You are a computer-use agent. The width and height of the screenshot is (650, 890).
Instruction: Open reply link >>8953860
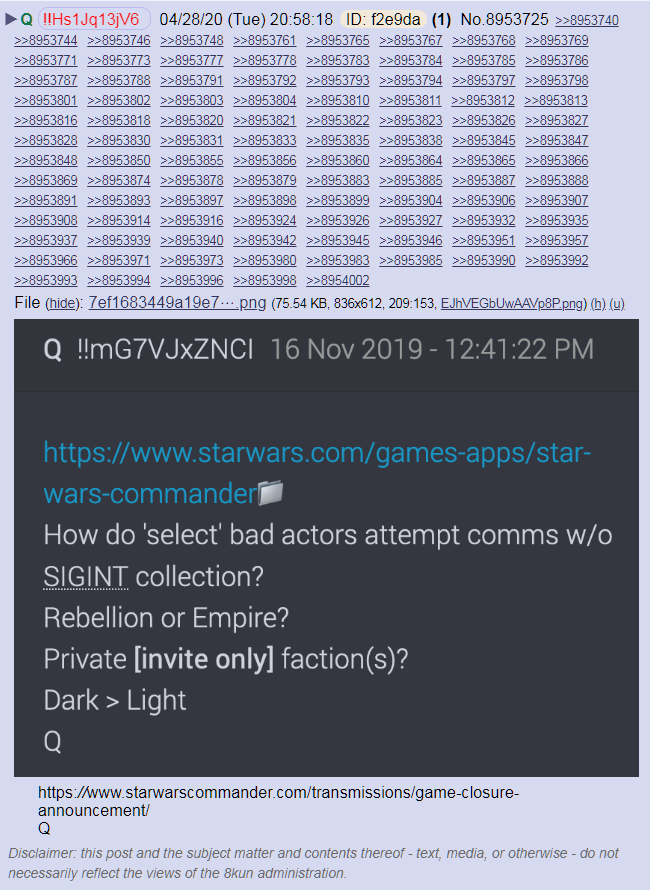tap(338, 161)
